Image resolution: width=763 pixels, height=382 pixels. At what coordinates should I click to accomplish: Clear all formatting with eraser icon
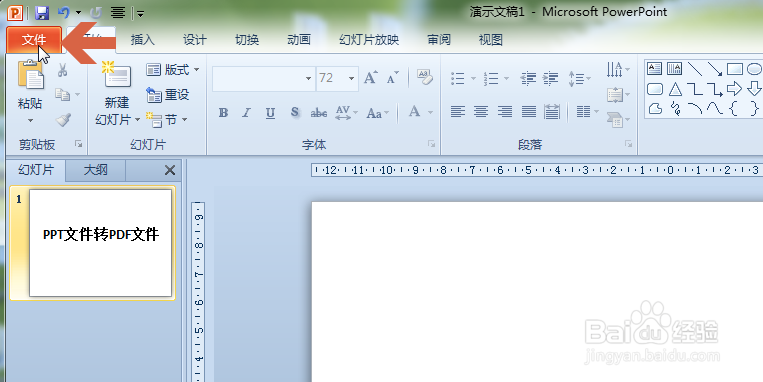(425, 77)
